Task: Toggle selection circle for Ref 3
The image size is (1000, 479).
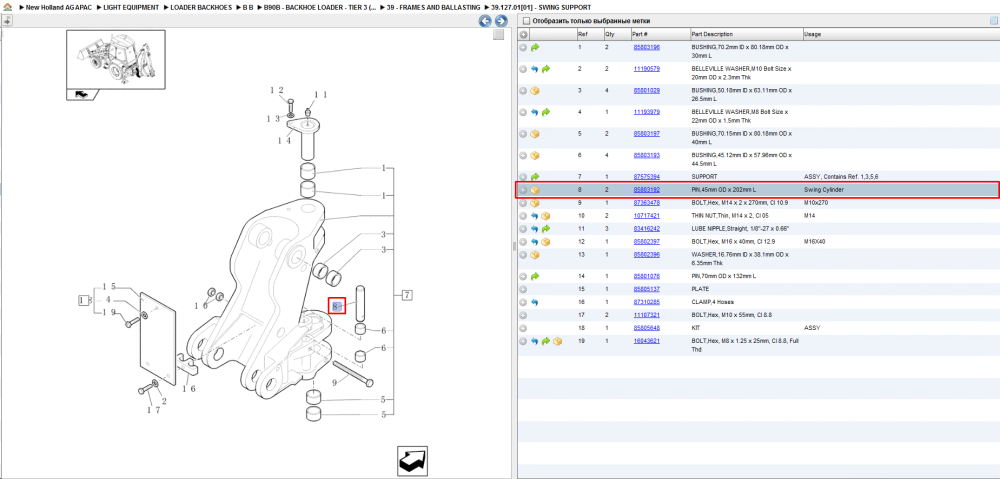Action: (x=524, y=91)
